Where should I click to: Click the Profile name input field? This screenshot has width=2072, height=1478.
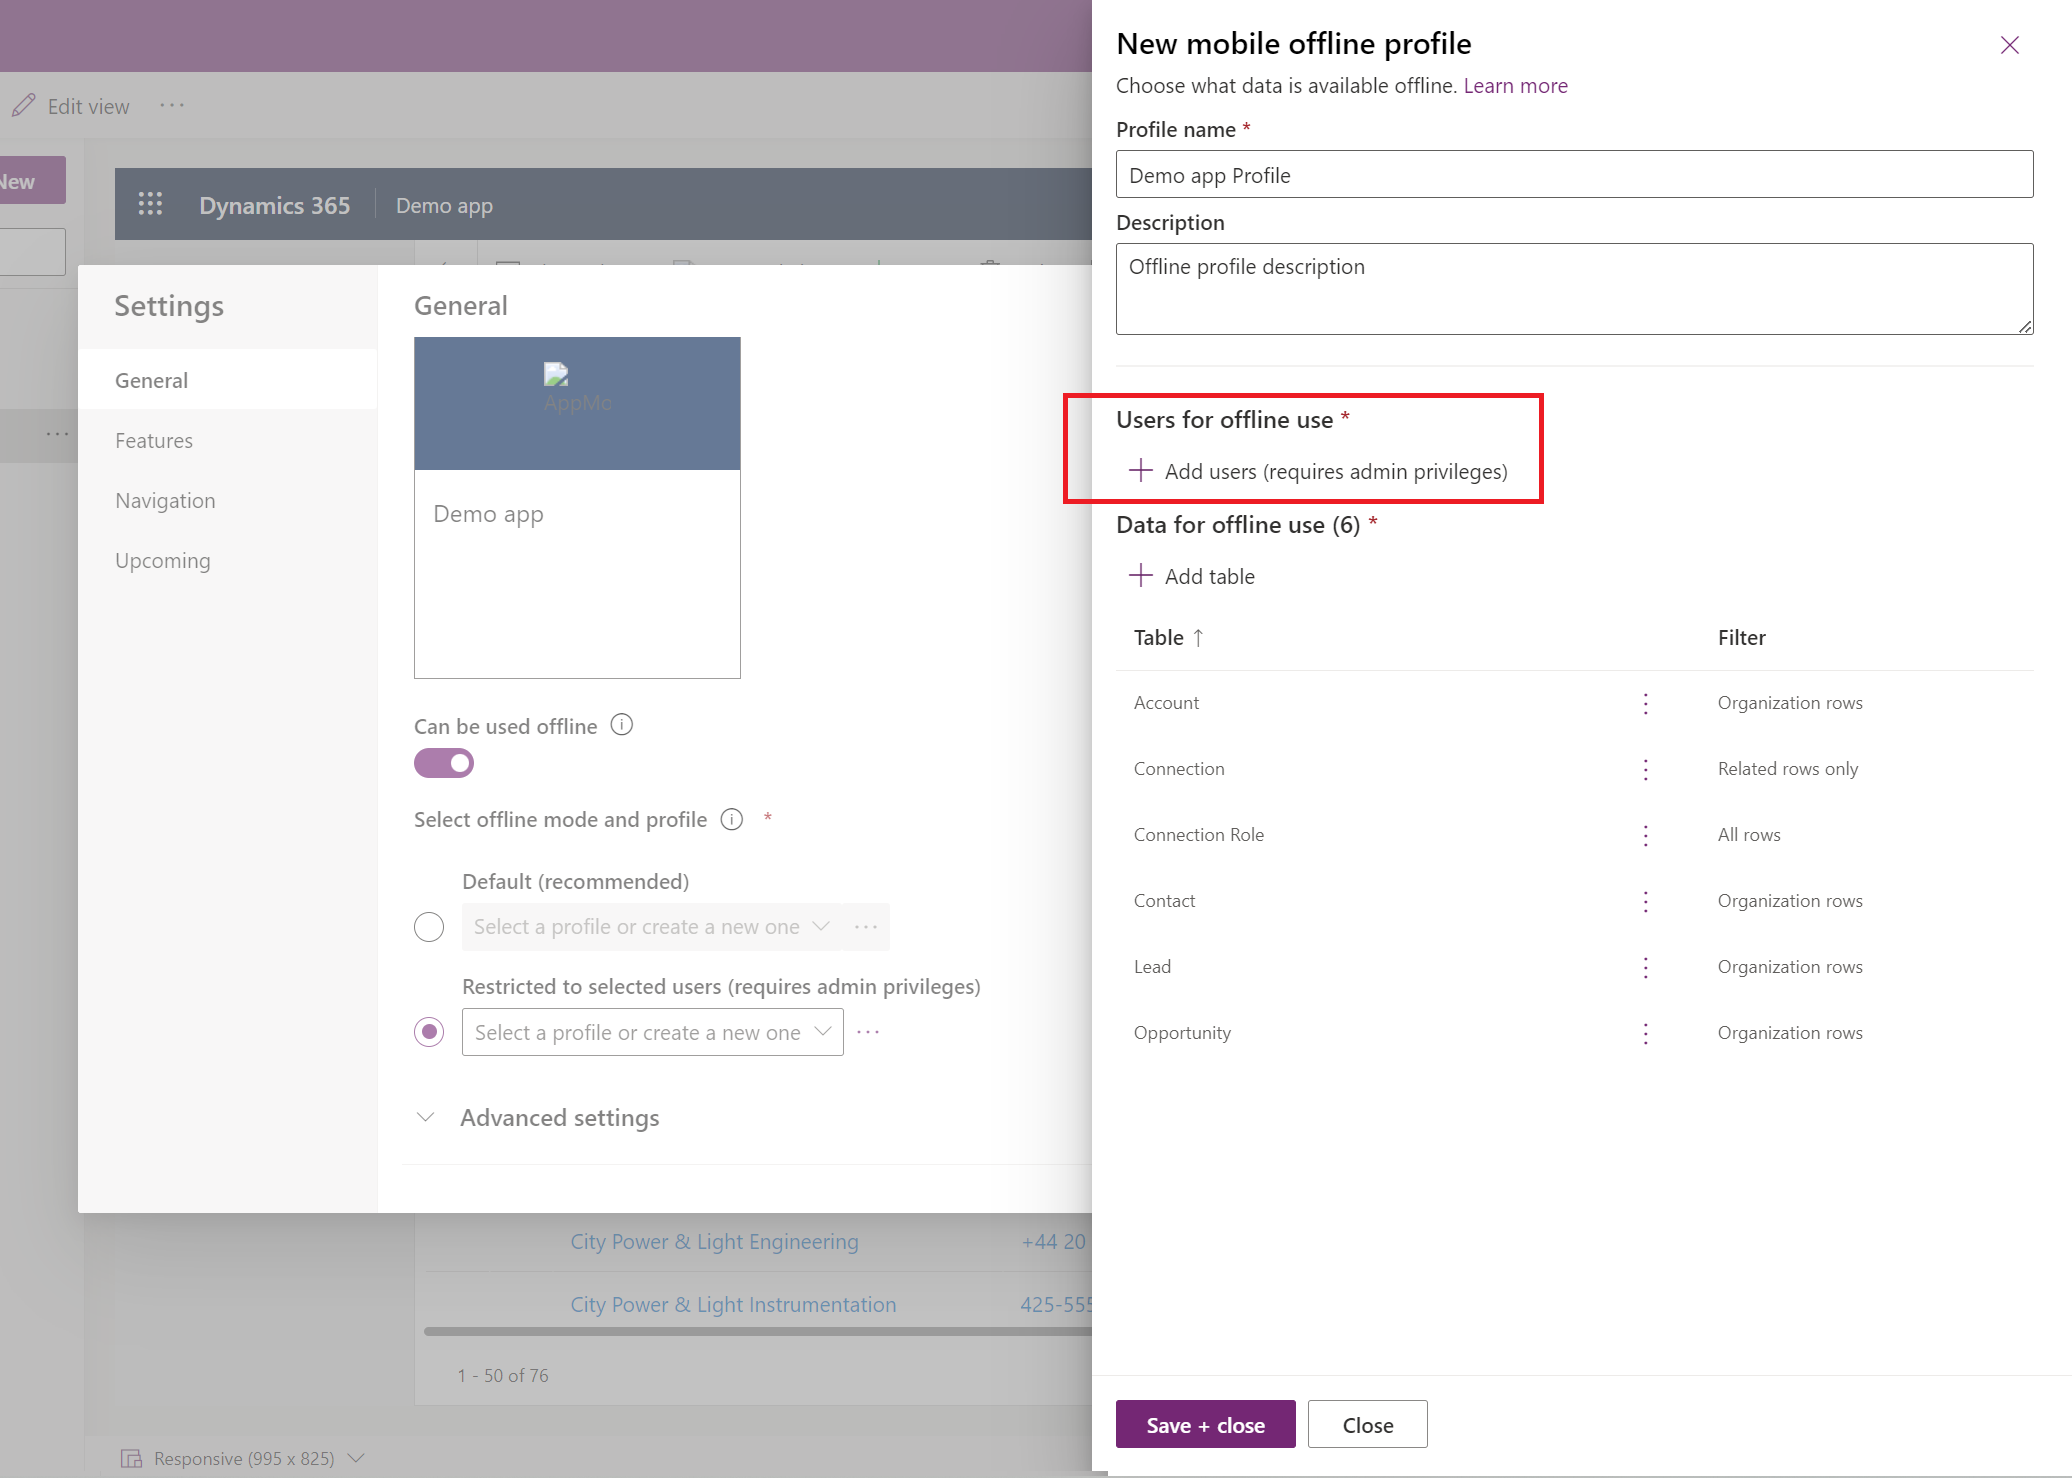point(1573,173)
